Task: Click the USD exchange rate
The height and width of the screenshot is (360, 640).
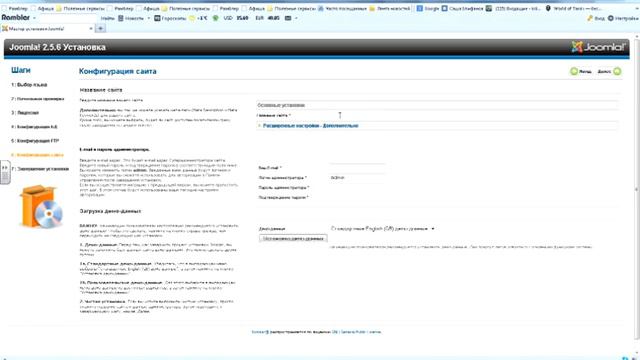Action: tap(236, 18)
